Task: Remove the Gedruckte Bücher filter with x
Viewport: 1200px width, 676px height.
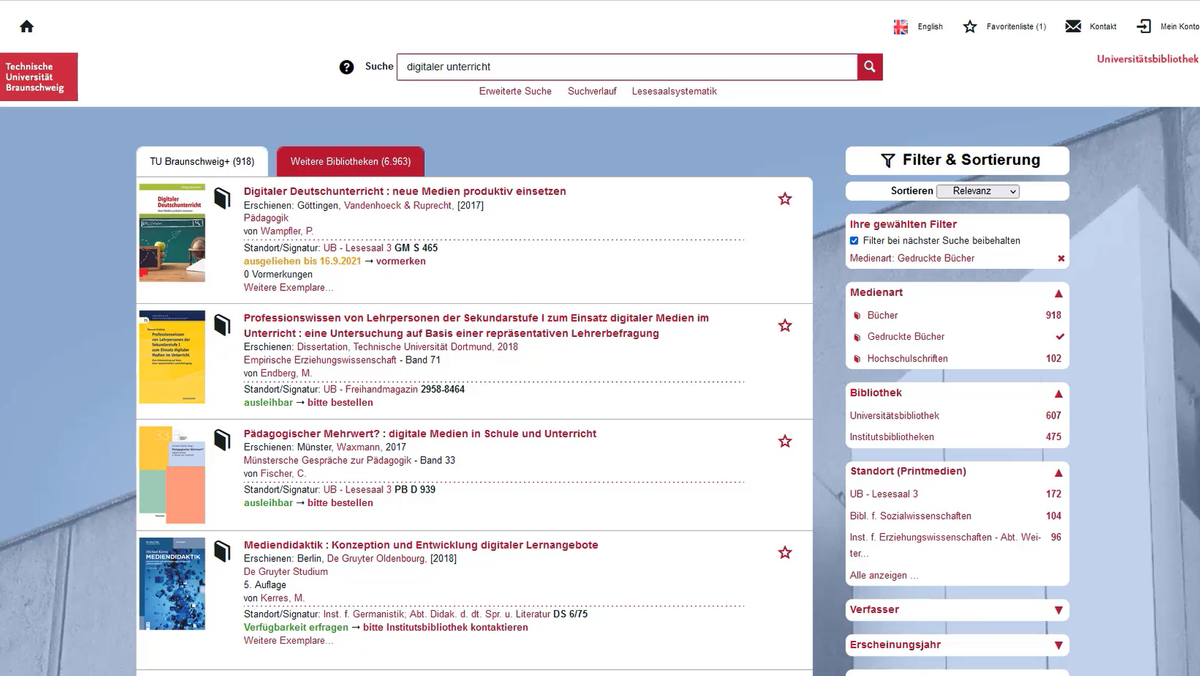Action: [x=1061, y=259]
